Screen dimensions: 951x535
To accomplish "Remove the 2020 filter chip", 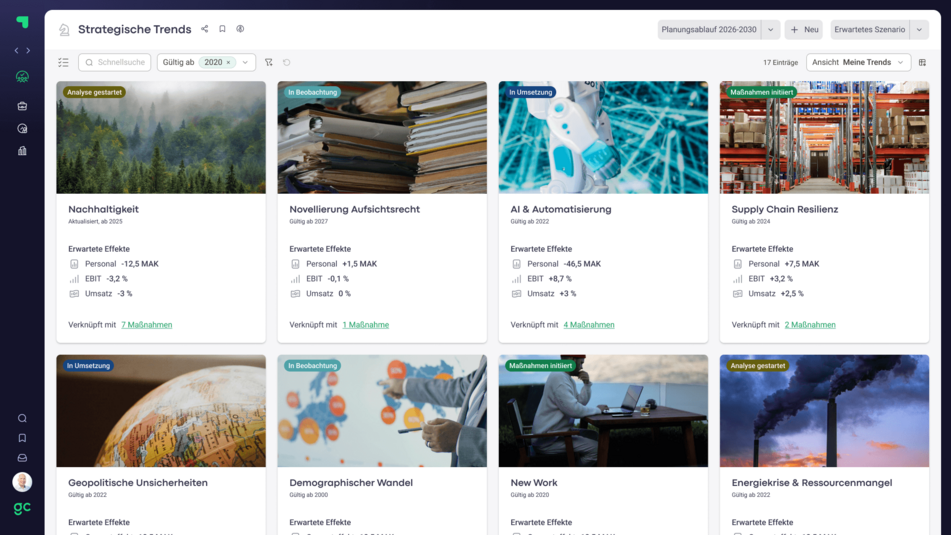I will click(x=228, y=62).
